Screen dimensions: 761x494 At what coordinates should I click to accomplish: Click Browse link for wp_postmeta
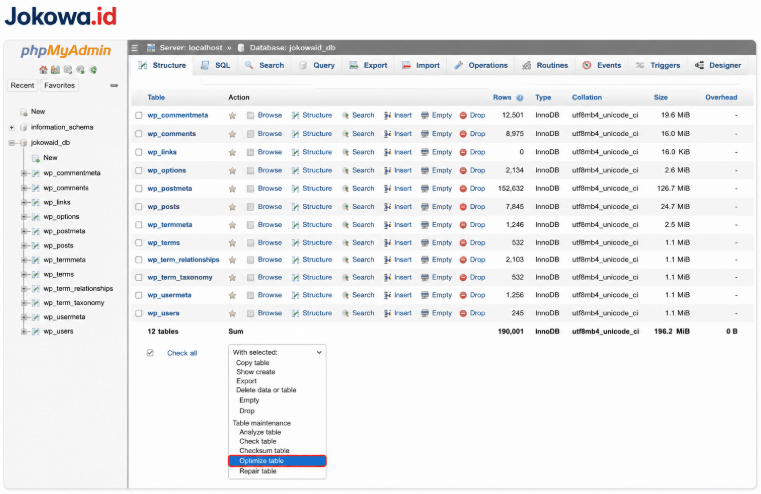click(x=270, y=189)
